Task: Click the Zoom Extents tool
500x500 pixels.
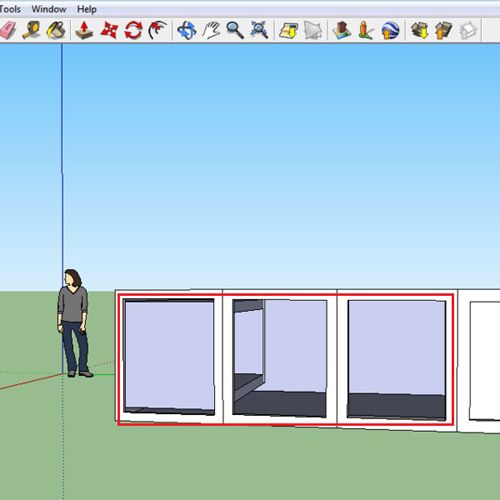Action: tap(259, 30)
